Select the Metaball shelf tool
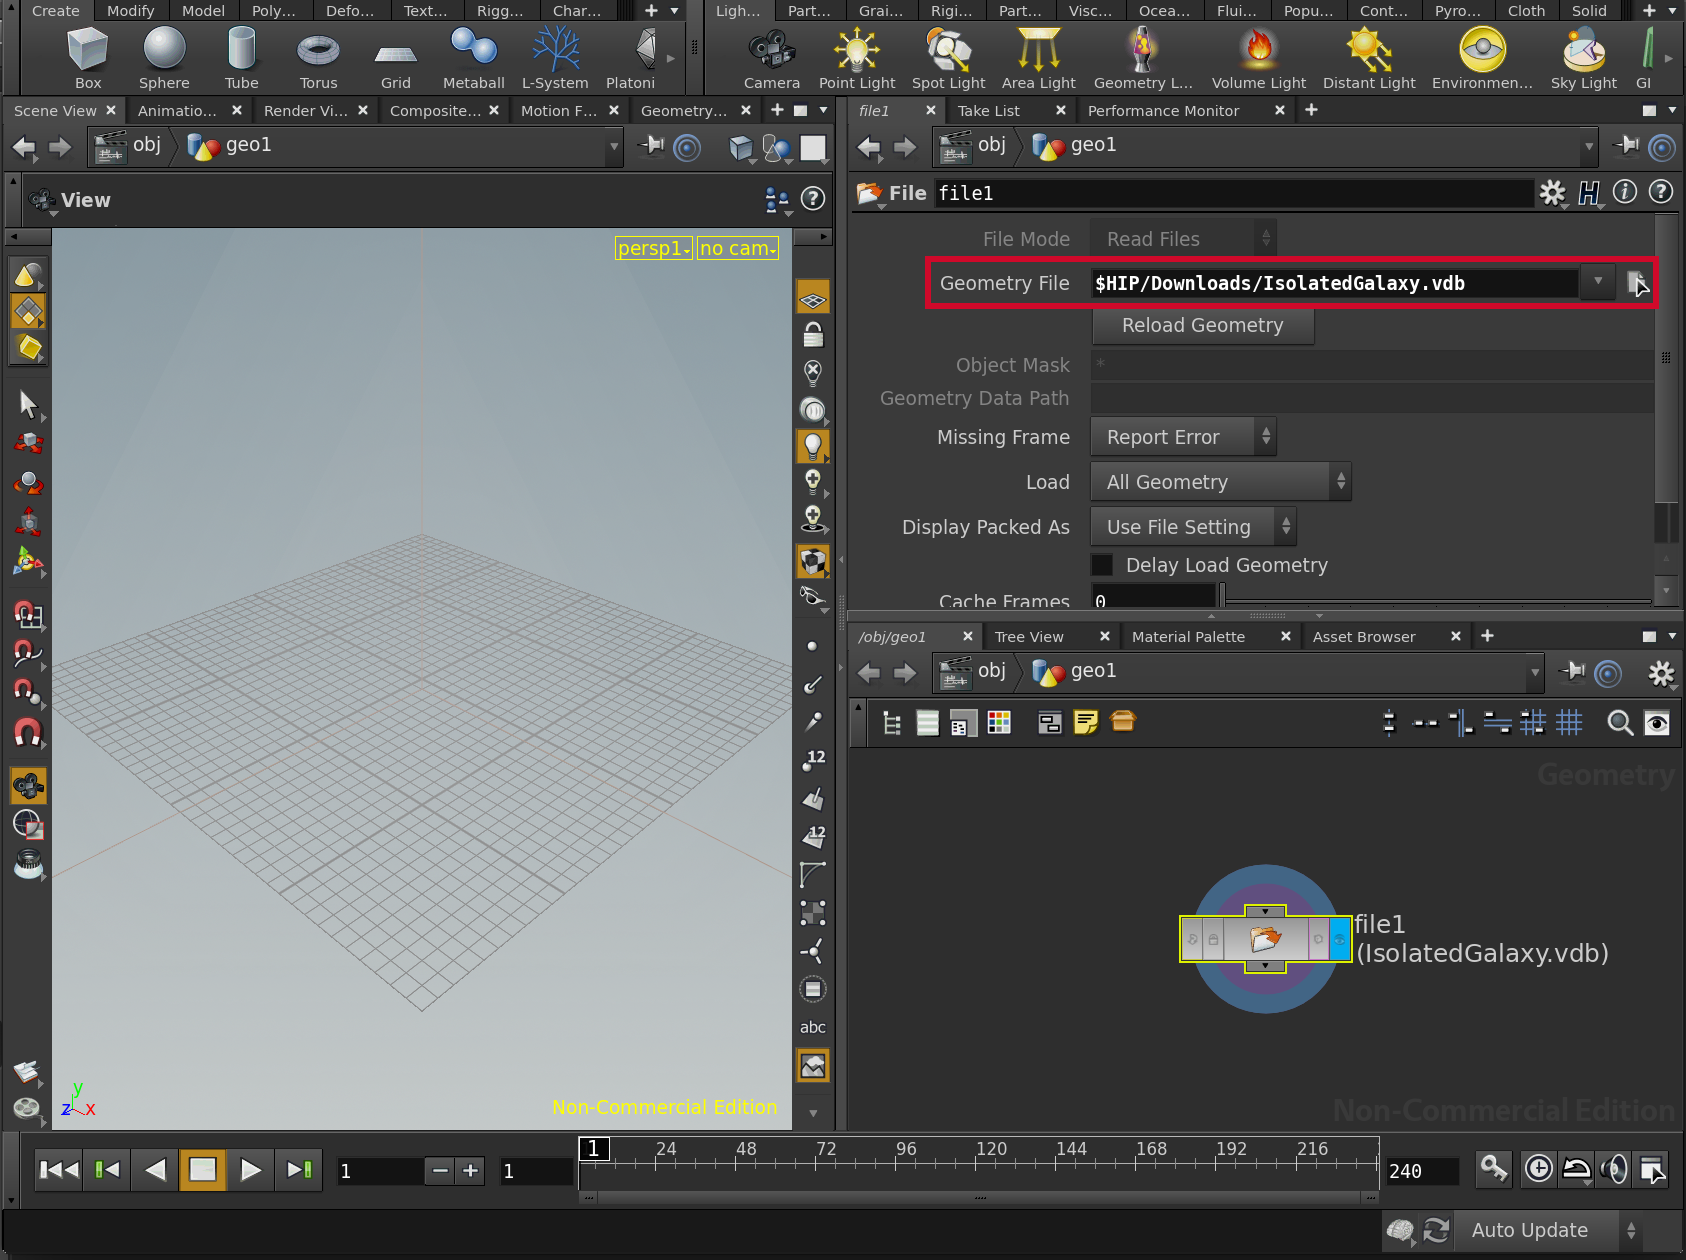The height and width of the screenshot is (1260, 1686). pyautogui.click(x=473, y=58)
